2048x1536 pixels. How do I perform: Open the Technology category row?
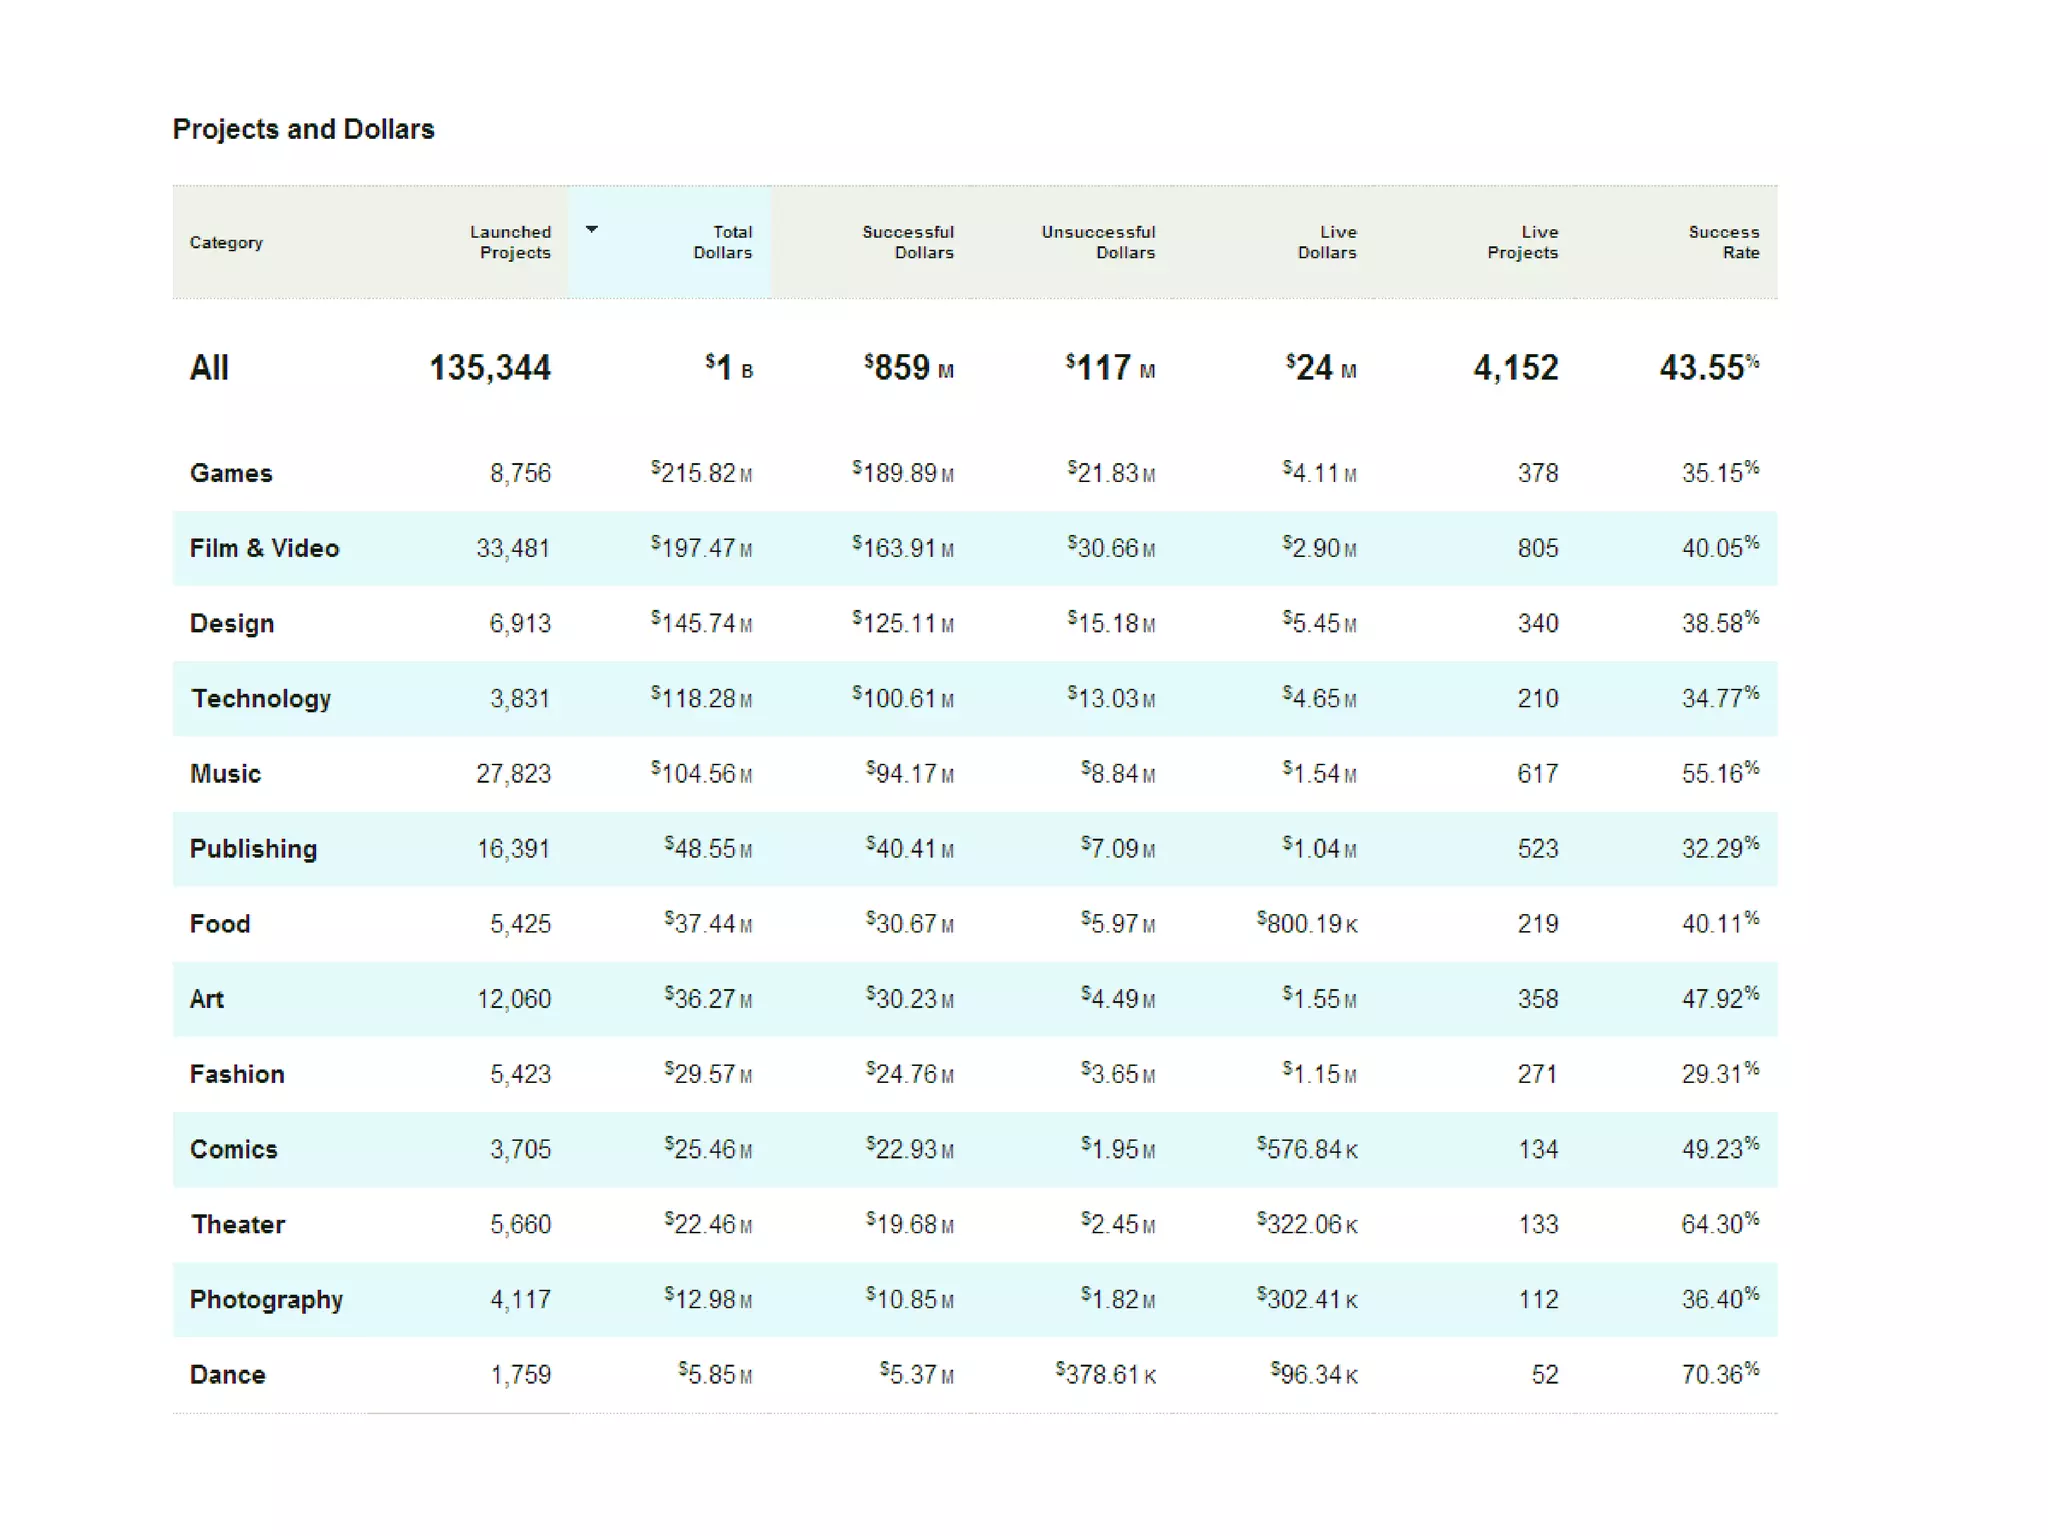click(x=261, y=698)
